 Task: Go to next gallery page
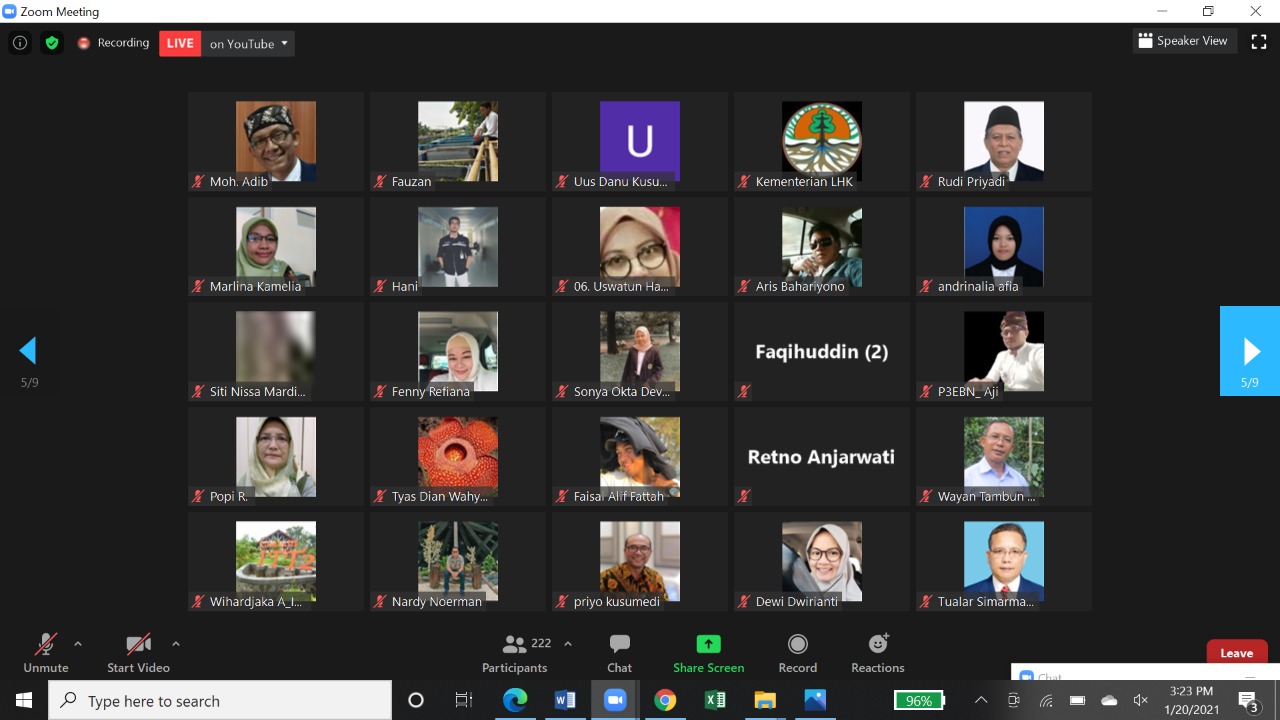[x=1250, y=351]
